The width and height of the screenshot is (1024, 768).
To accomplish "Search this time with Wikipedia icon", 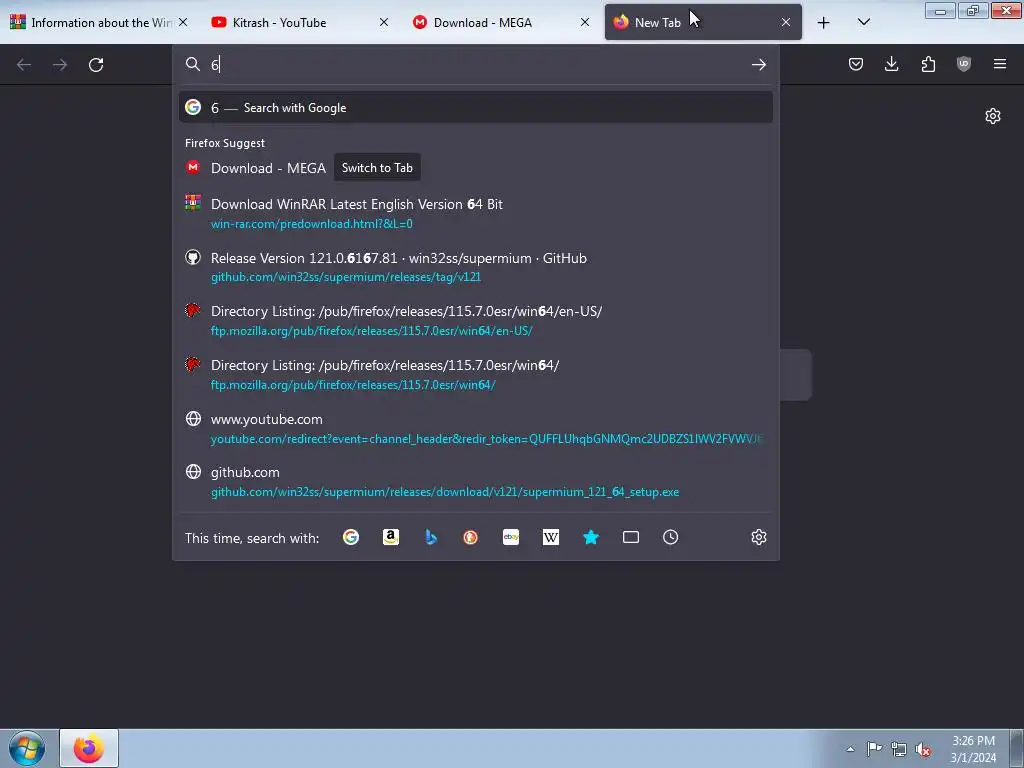I will [551, 537].
